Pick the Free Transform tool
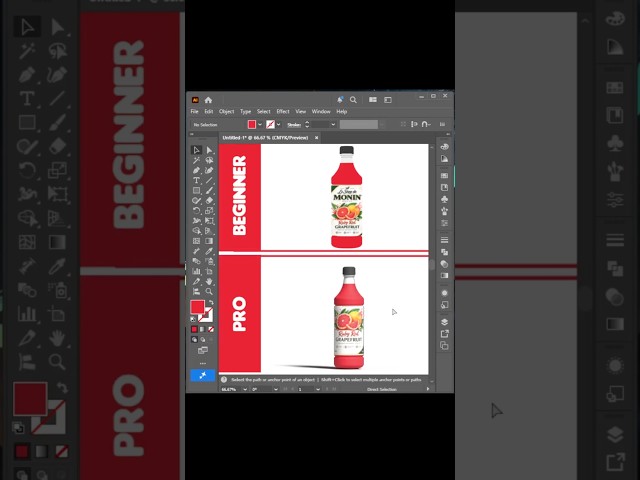 pos(209,221)
